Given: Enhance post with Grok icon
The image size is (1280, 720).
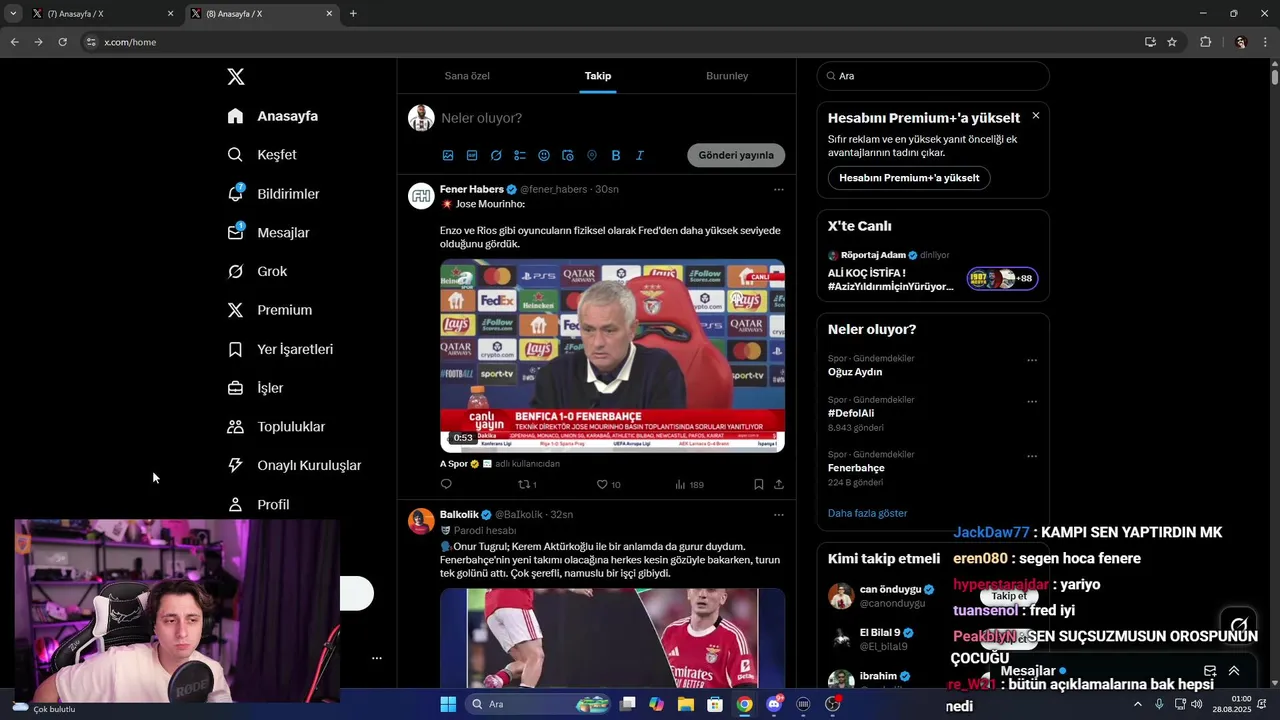Looking at the screenshot, I should point(496,155).
